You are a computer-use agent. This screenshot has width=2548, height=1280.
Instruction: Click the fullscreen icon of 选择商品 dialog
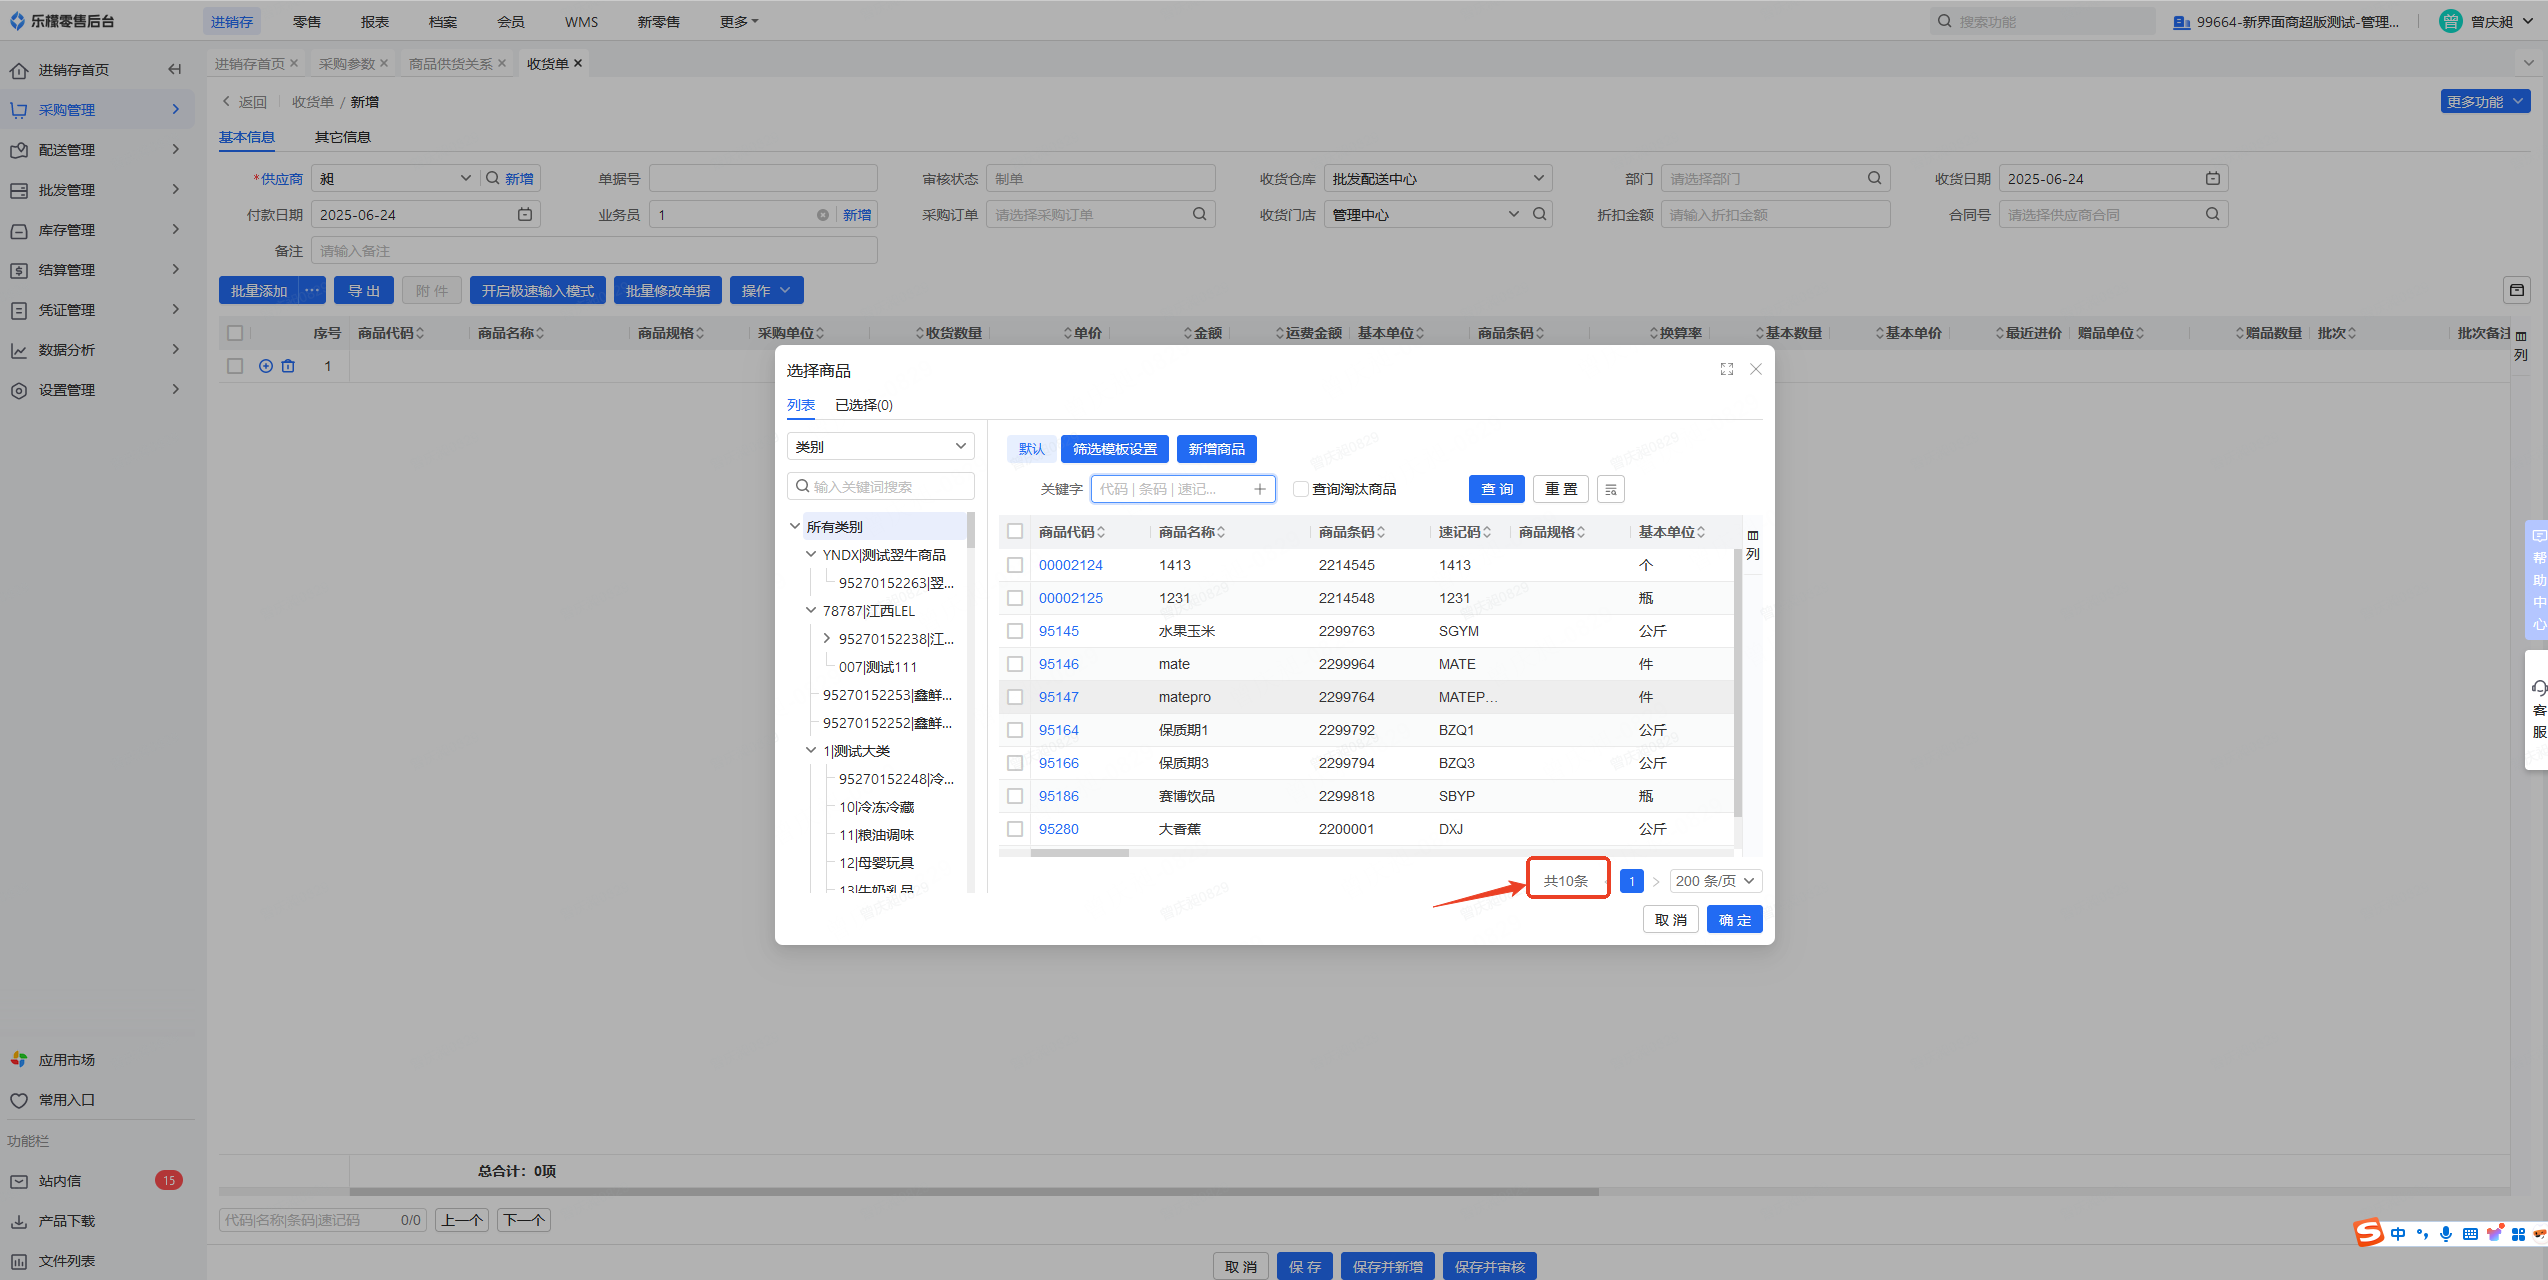(1726, 369)
